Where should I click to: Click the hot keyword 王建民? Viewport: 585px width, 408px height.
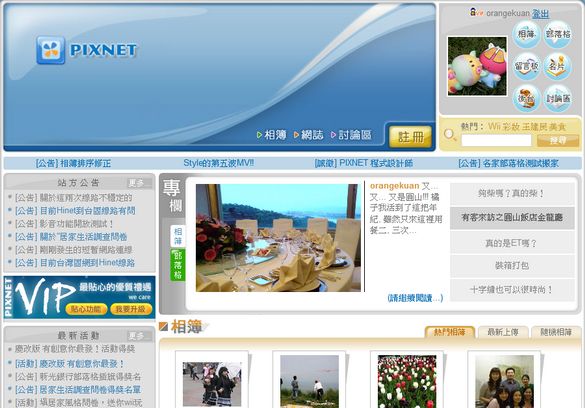[x=534, y=127]
